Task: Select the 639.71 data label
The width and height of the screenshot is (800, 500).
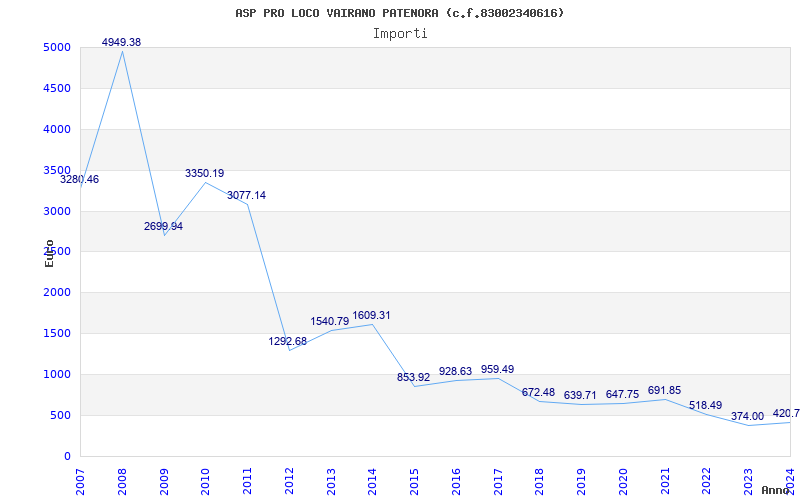Action: tap(580, 395)
